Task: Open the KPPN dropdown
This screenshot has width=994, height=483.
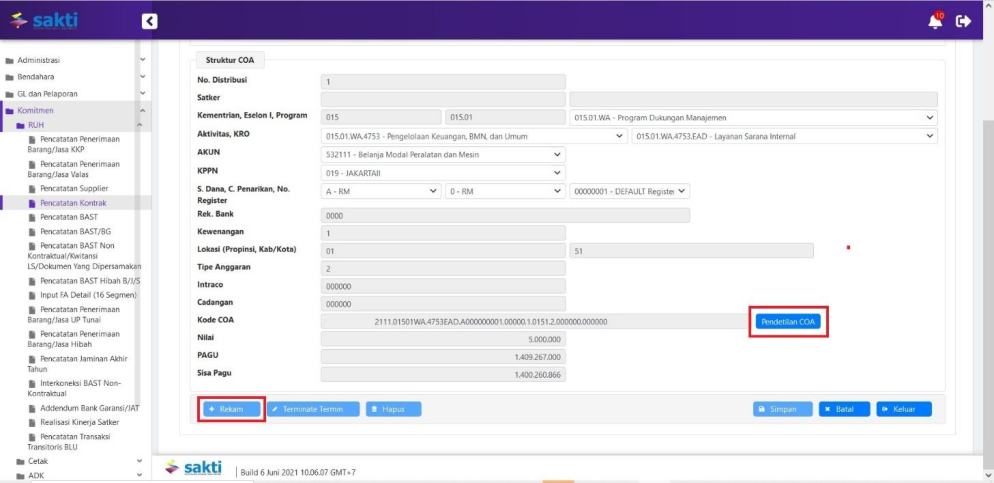Action: [x=443, y=173]
